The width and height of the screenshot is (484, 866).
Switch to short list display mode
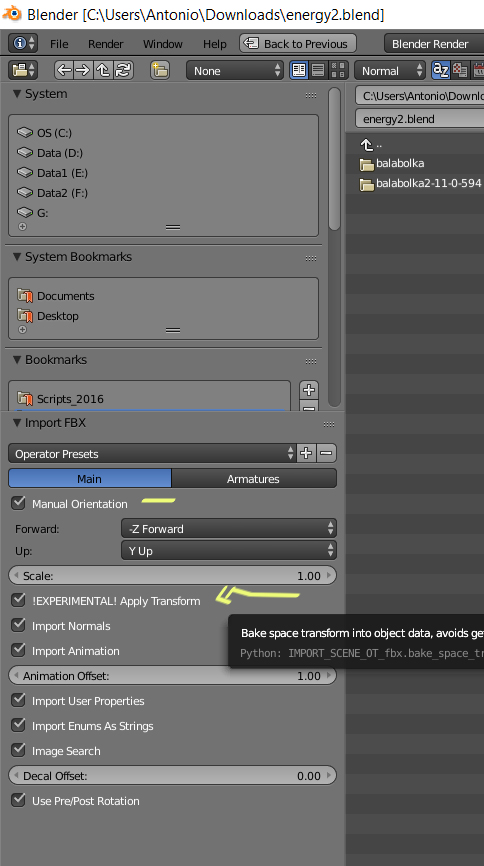click(299, 70)
